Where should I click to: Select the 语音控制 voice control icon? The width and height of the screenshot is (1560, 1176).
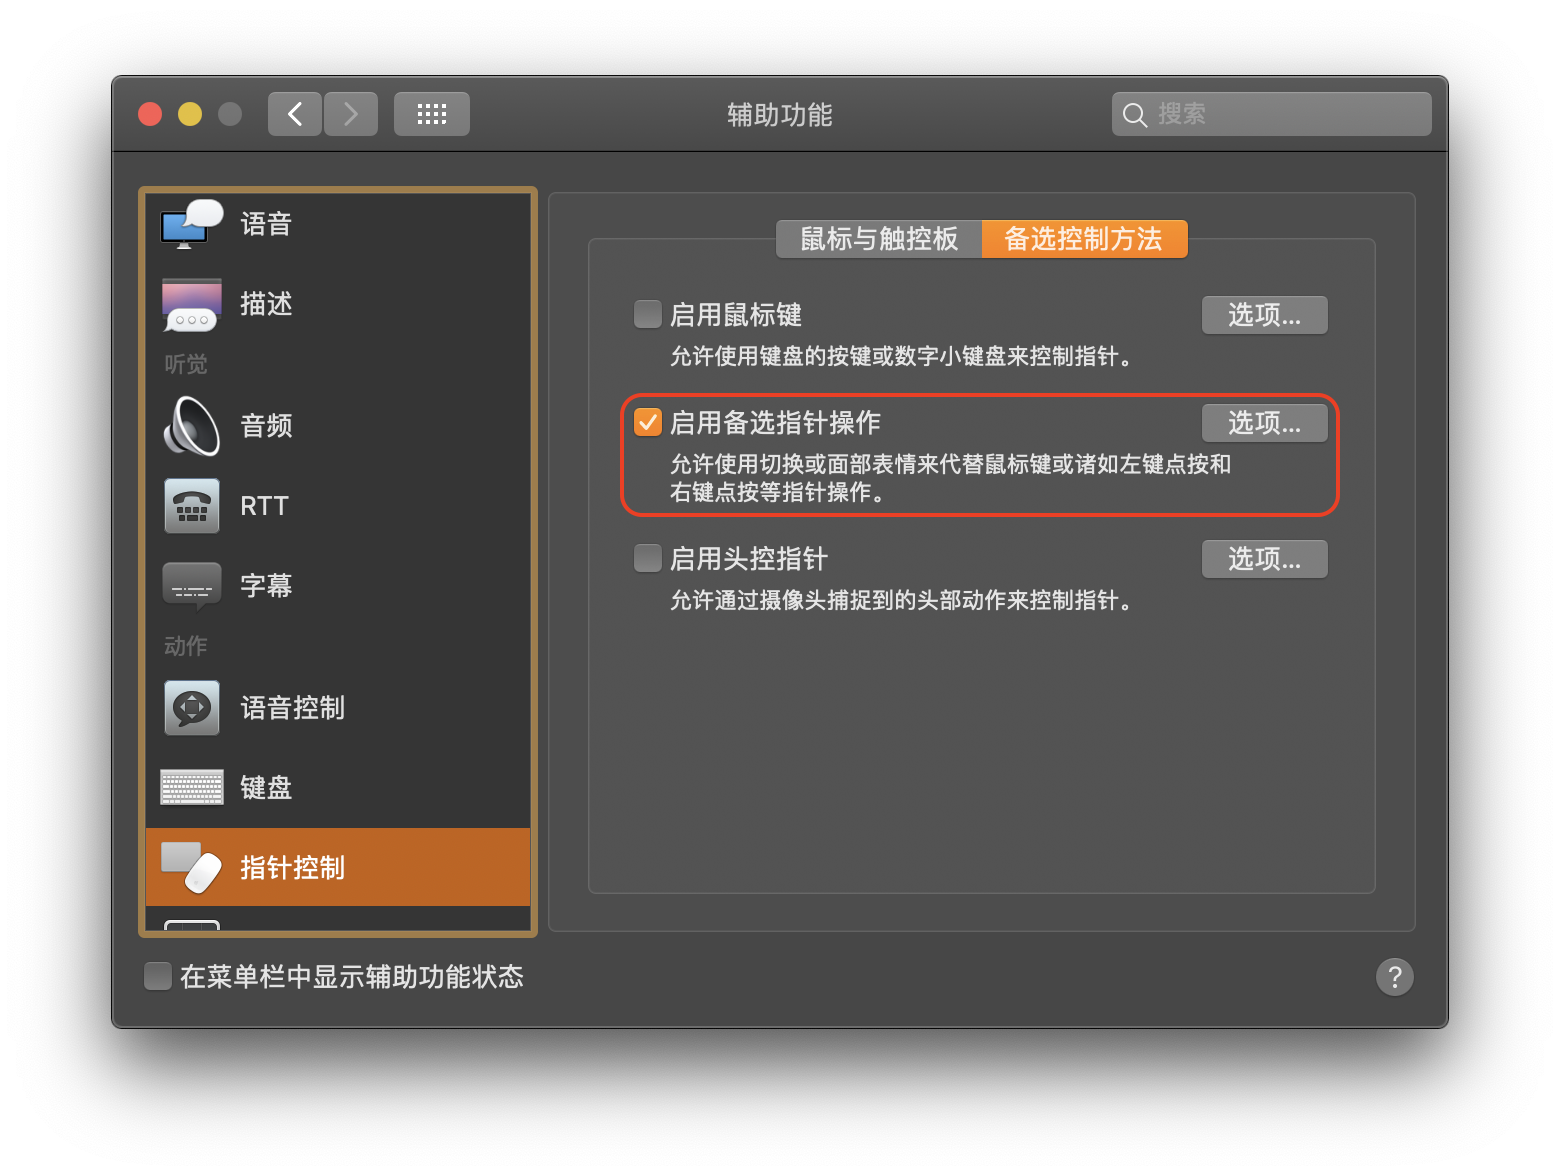click(x=192, y=708)
